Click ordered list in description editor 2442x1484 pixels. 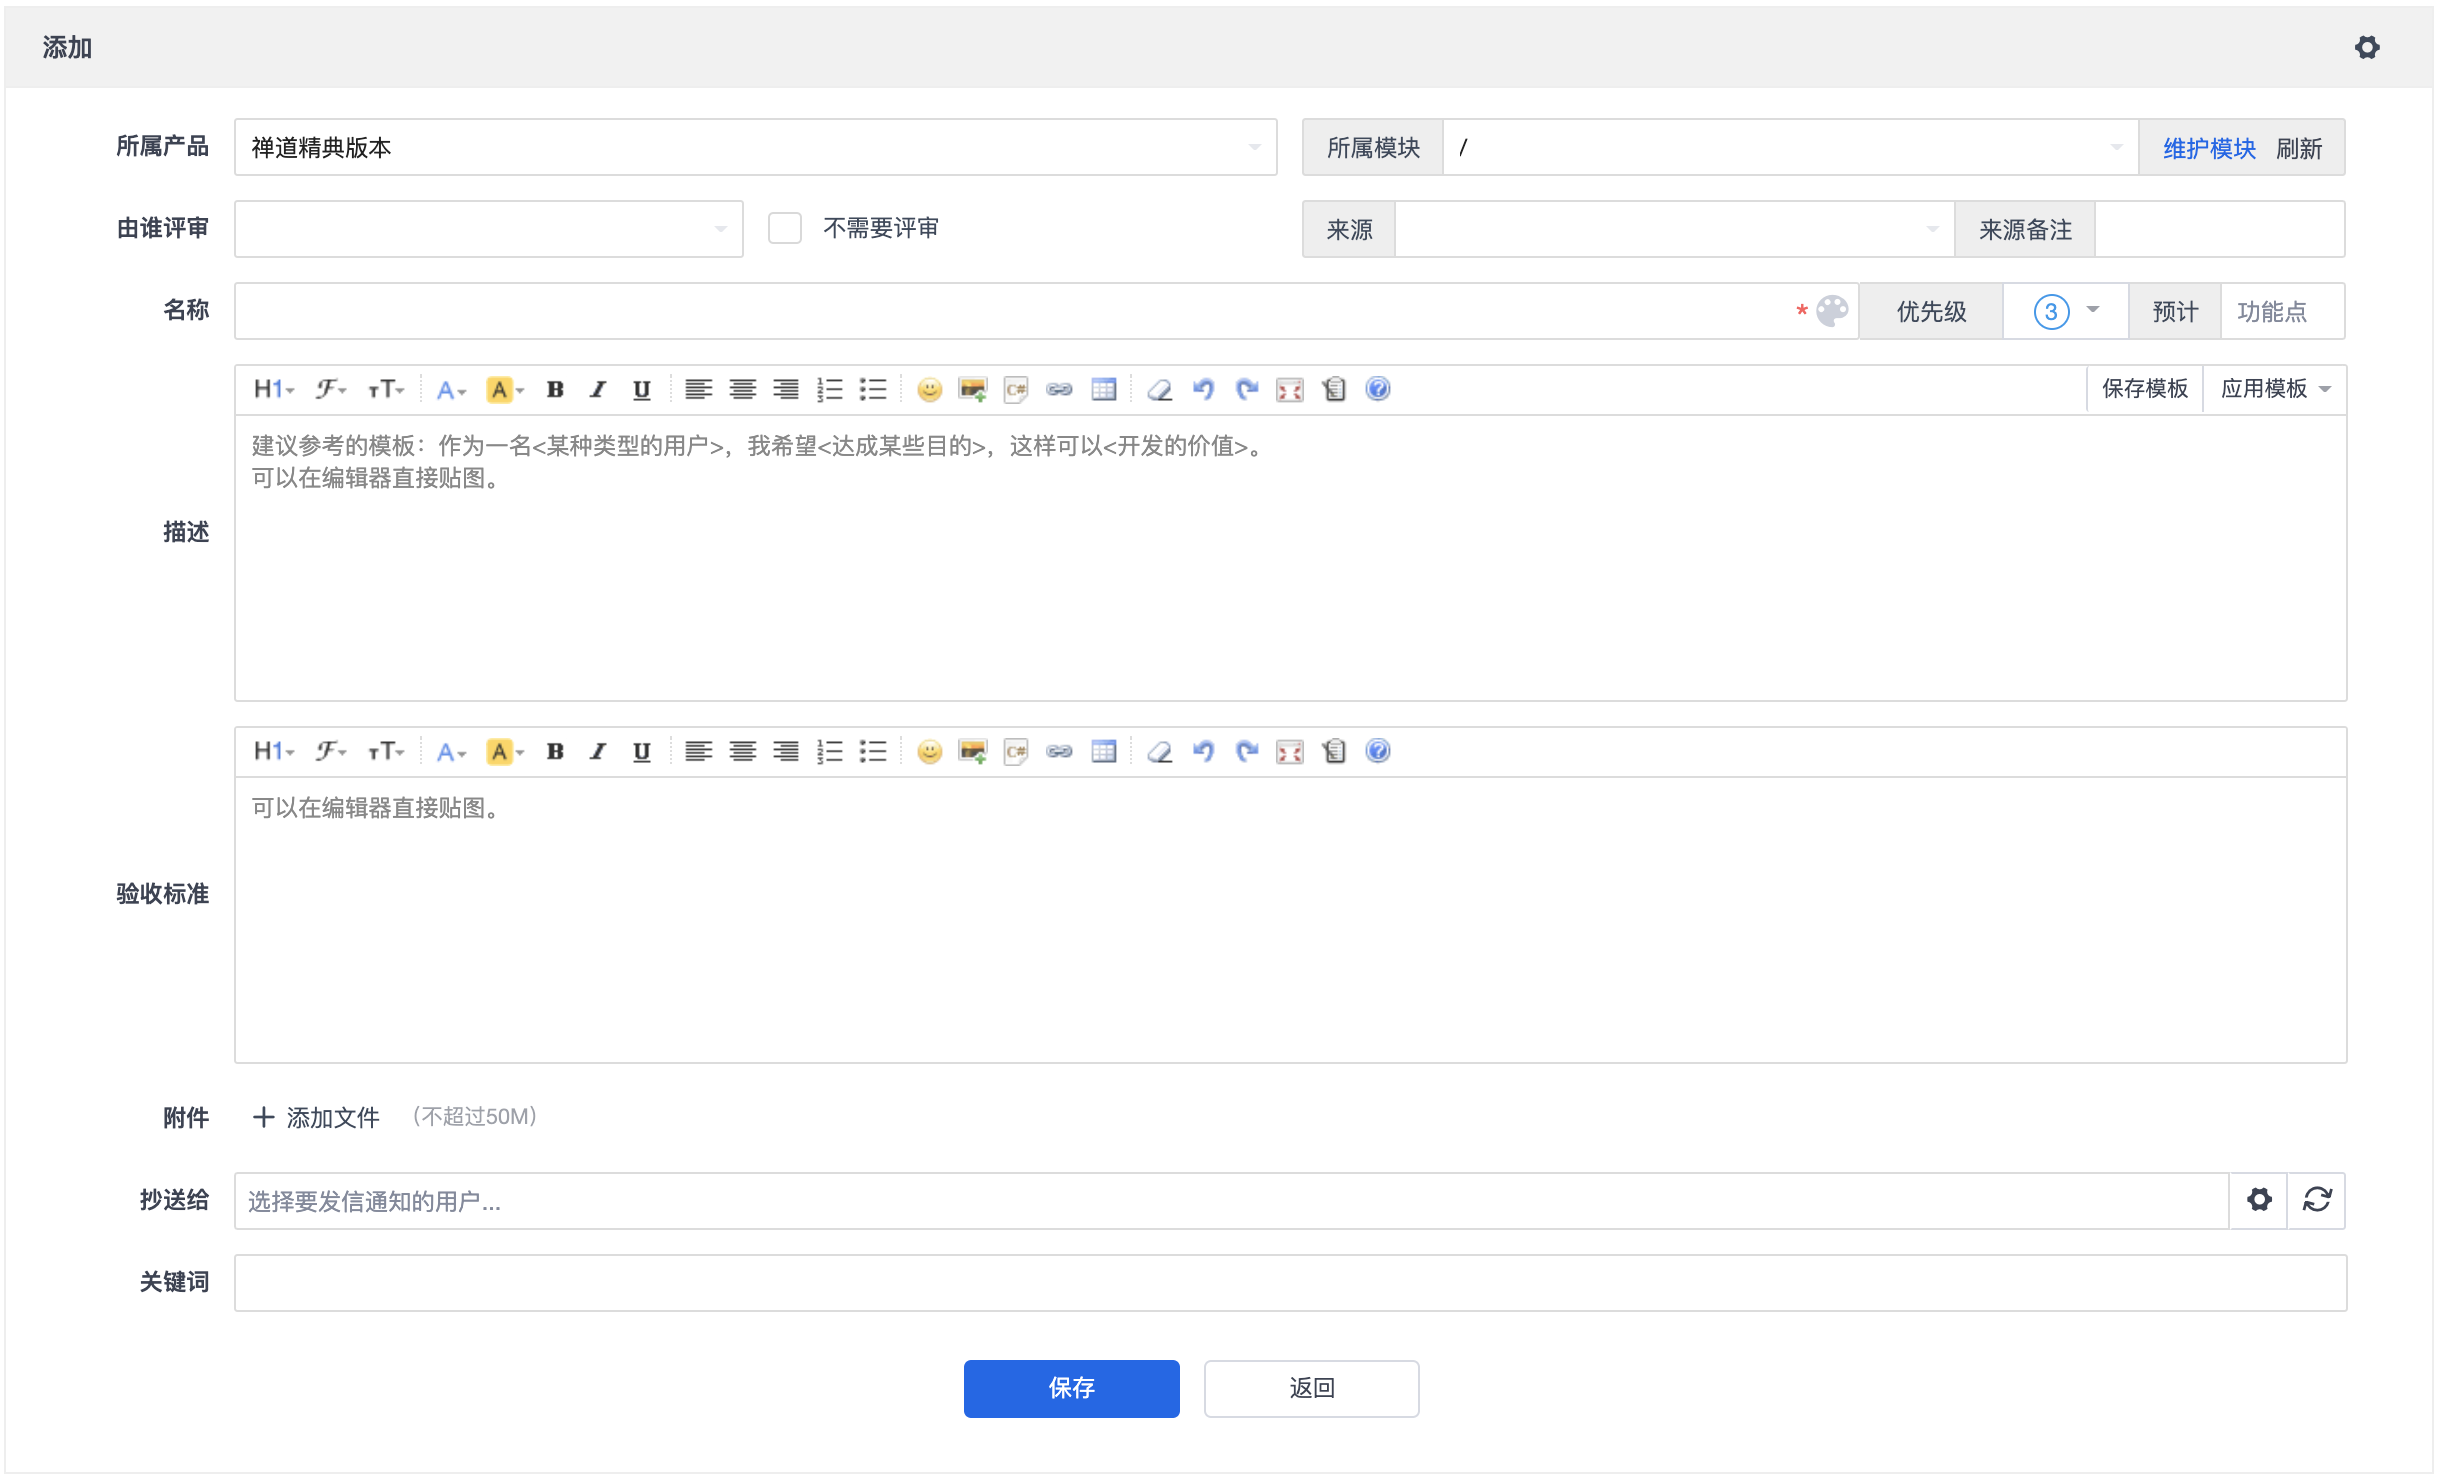[x=829, y=390]
